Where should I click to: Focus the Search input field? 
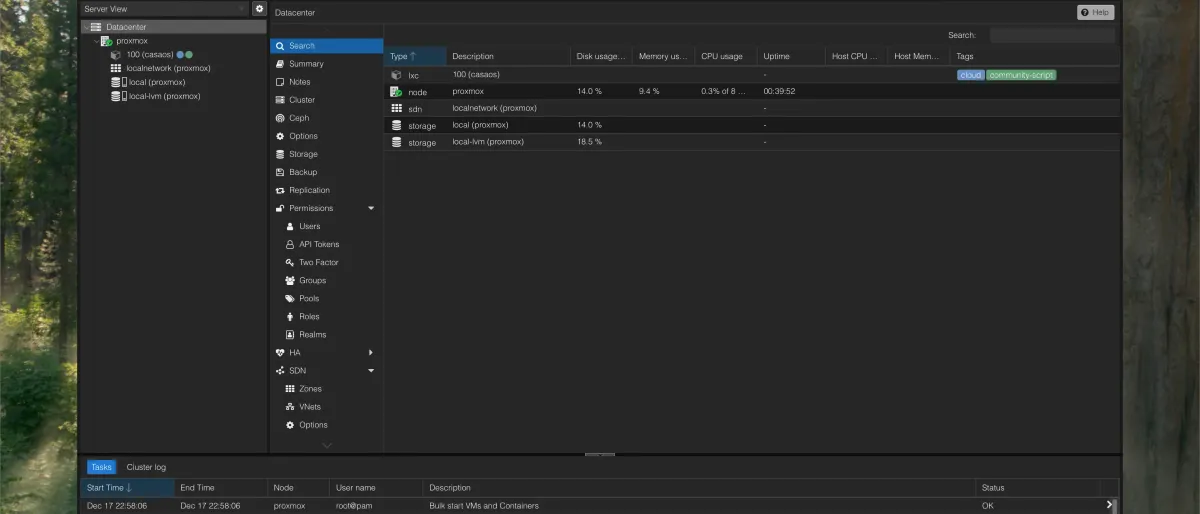(1052, 35)
